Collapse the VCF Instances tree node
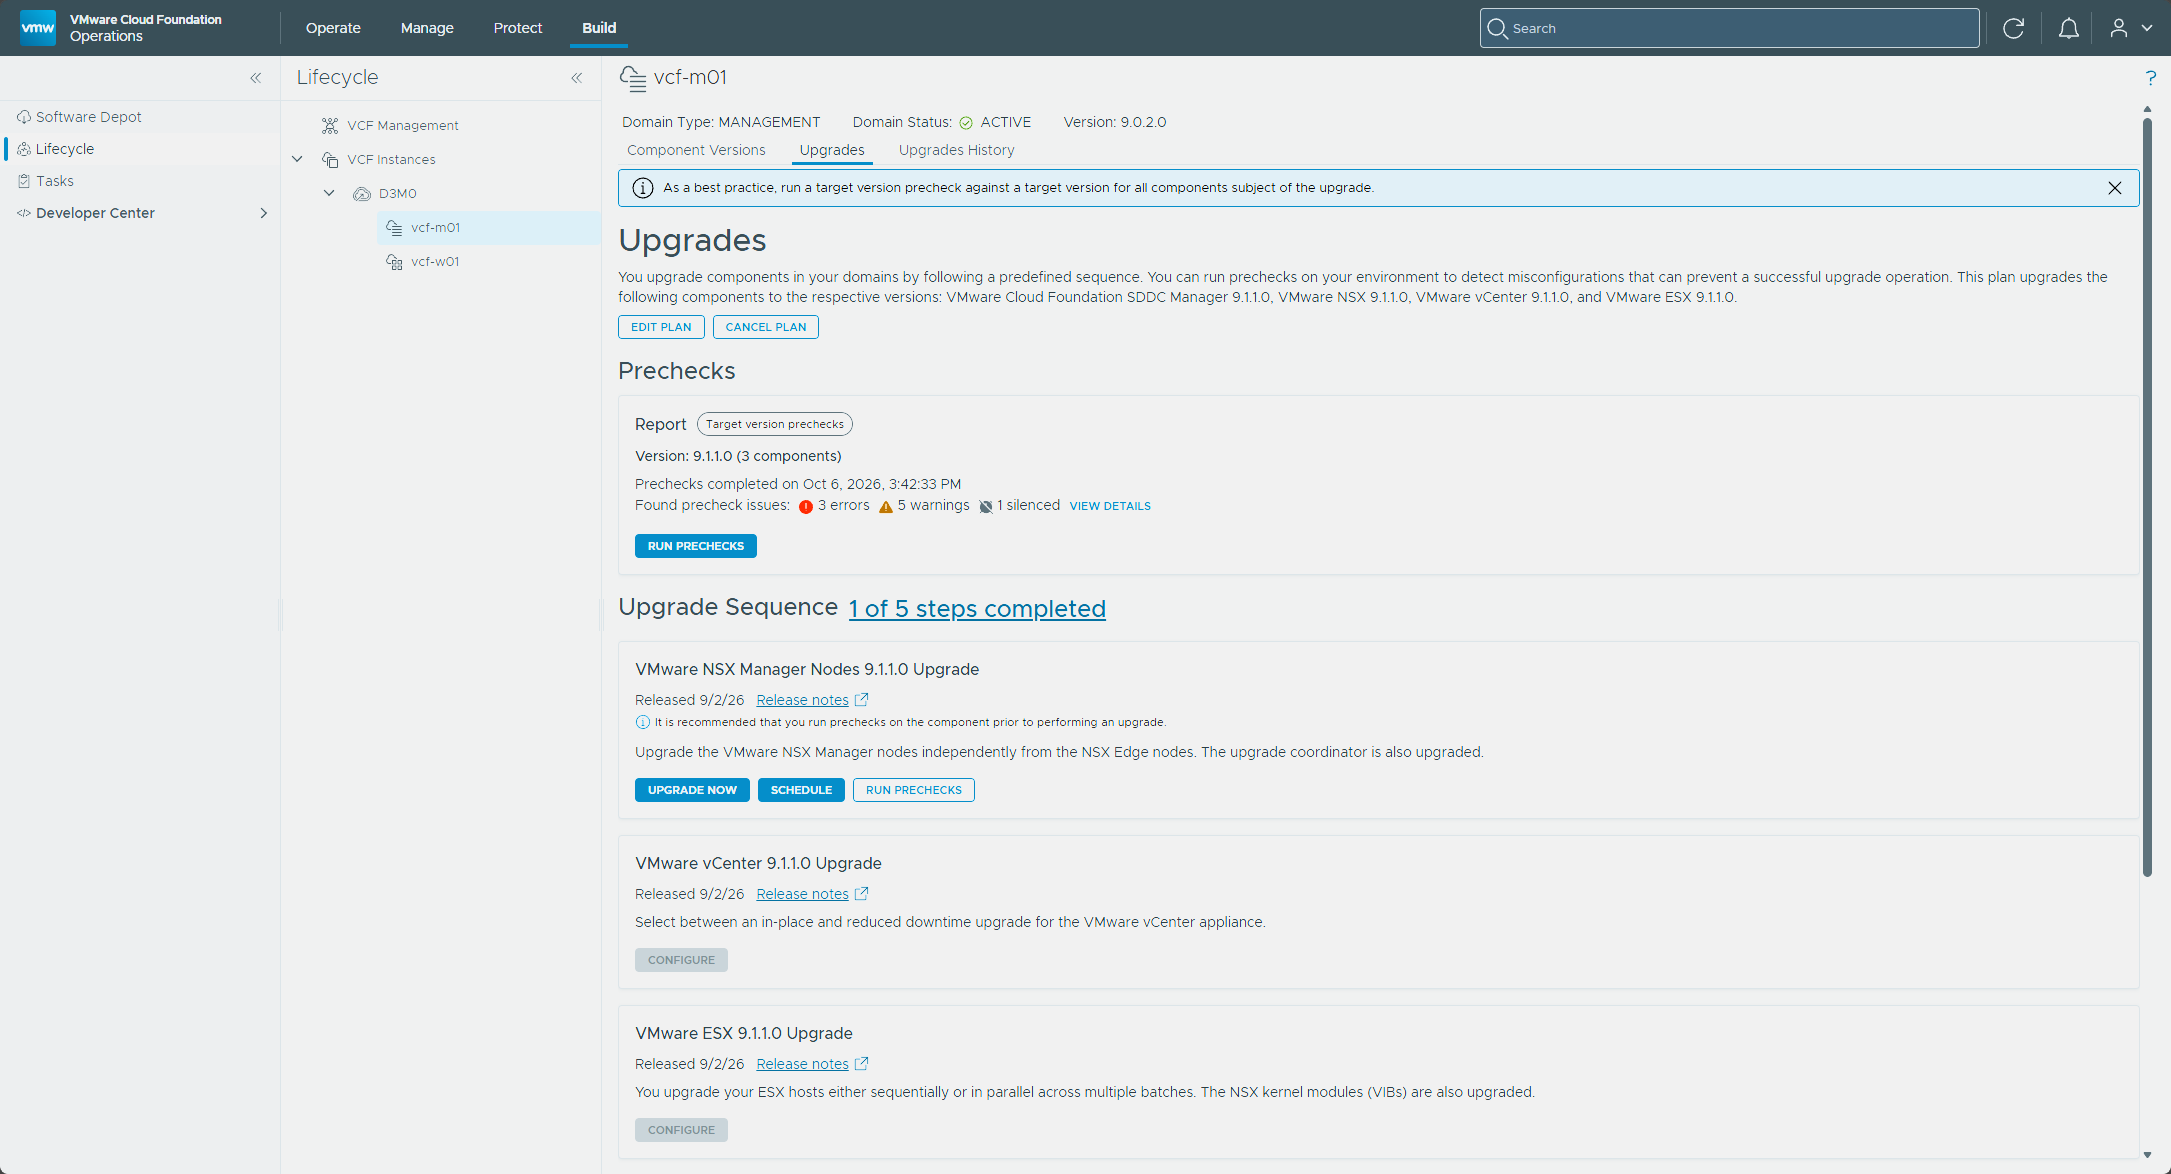Screen dimensions: 2171x1174 pos(297,159)
